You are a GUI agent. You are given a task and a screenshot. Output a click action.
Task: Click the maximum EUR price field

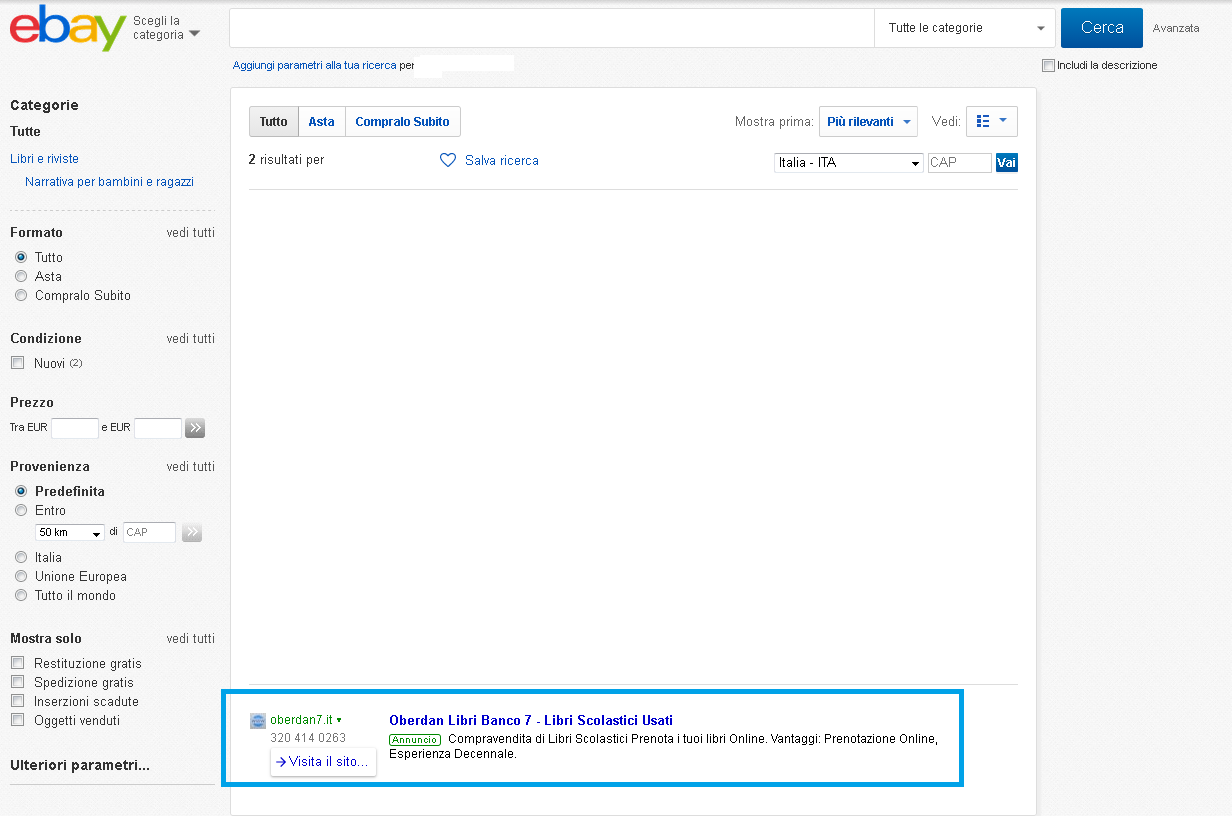(x=158, y=428)
